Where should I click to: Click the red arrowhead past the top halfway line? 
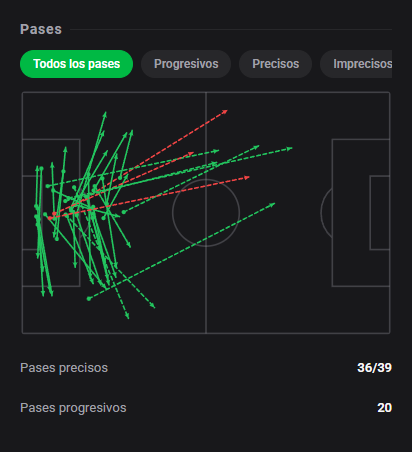[x=225, y=111]
